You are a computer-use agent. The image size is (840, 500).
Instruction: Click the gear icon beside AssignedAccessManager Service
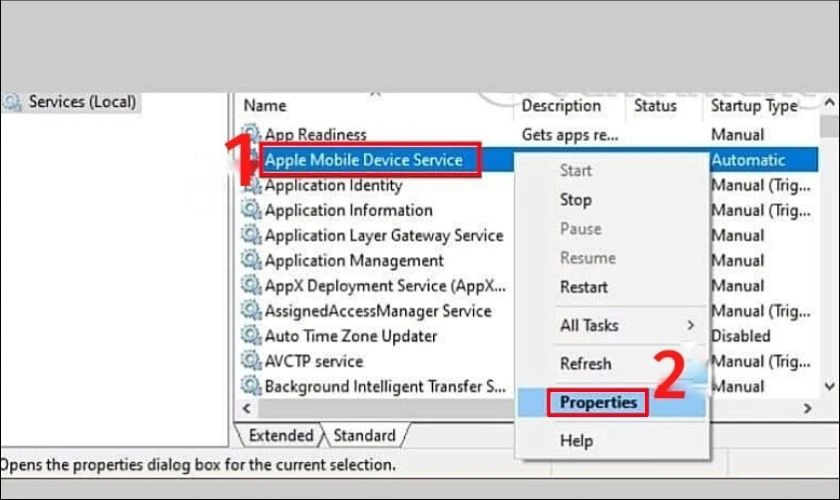(x=251, y=310)
